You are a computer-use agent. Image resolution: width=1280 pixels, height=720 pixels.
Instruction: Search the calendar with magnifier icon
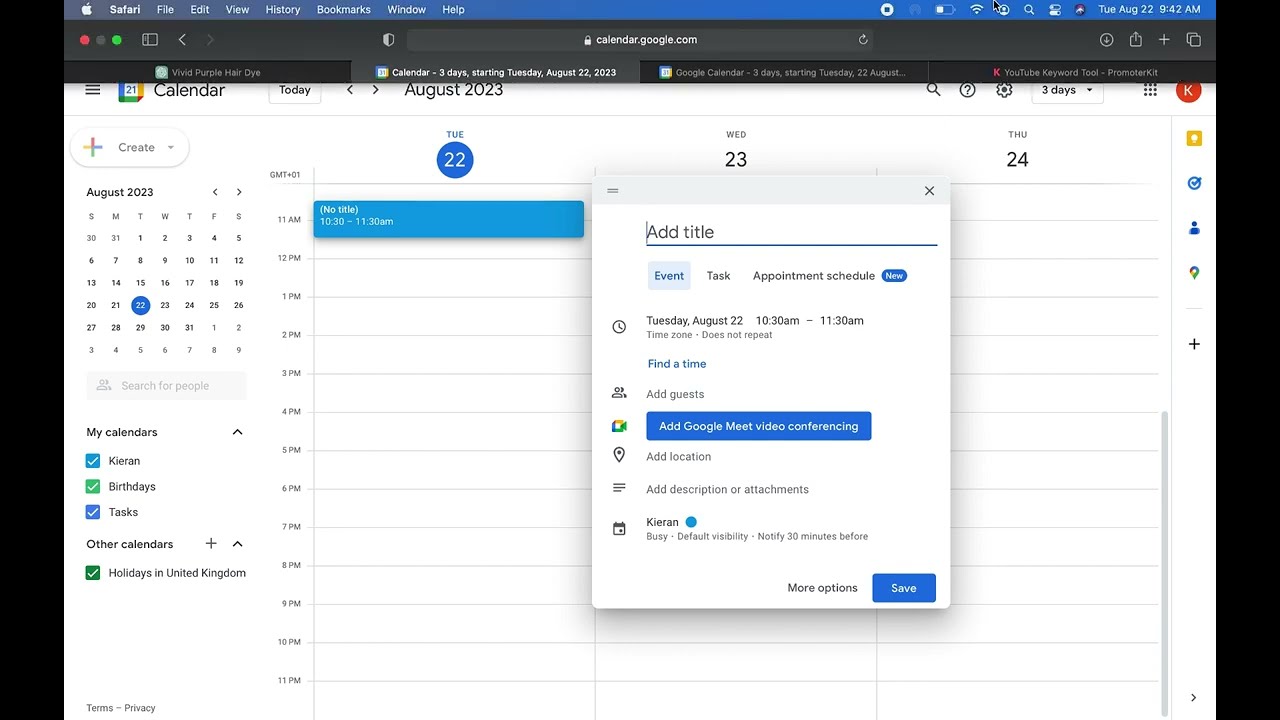coord(933,90)
